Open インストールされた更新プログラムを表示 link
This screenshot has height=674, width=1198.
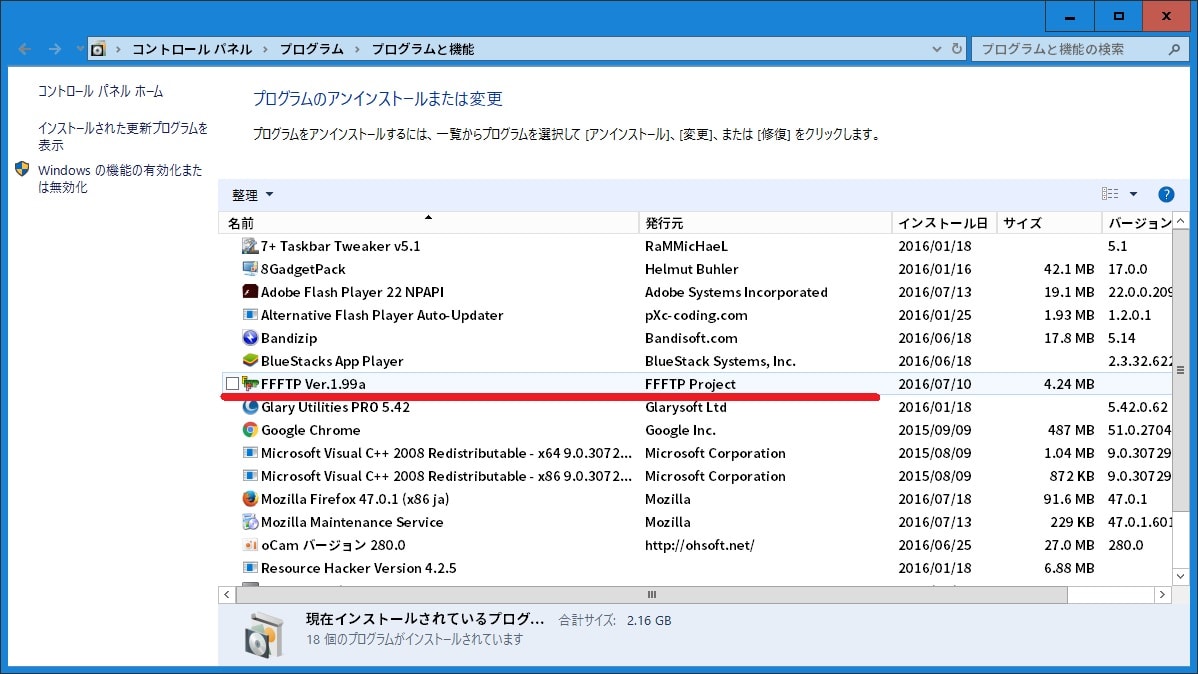(x=122, y=136)
